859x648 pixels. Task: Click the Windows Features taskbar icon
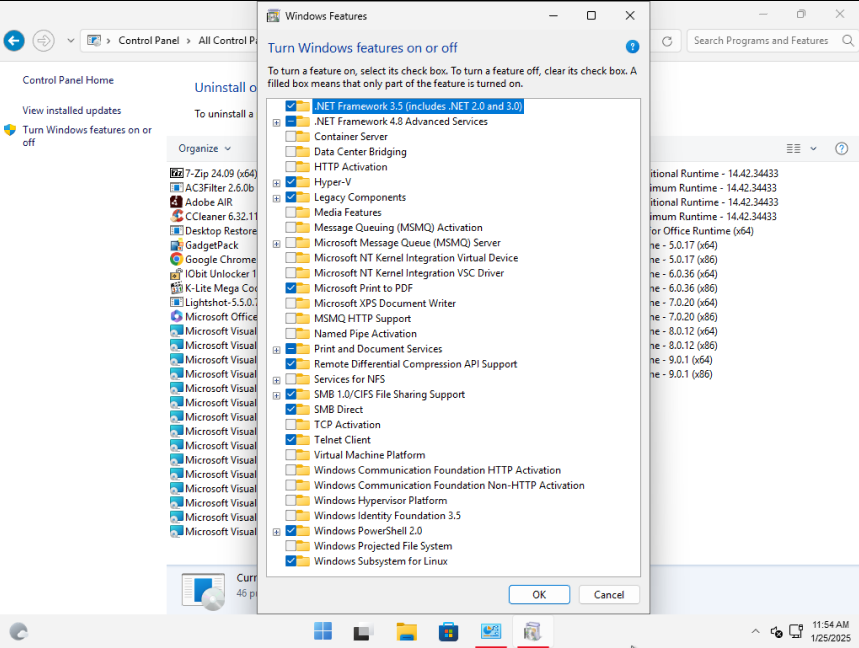point(532,631)
